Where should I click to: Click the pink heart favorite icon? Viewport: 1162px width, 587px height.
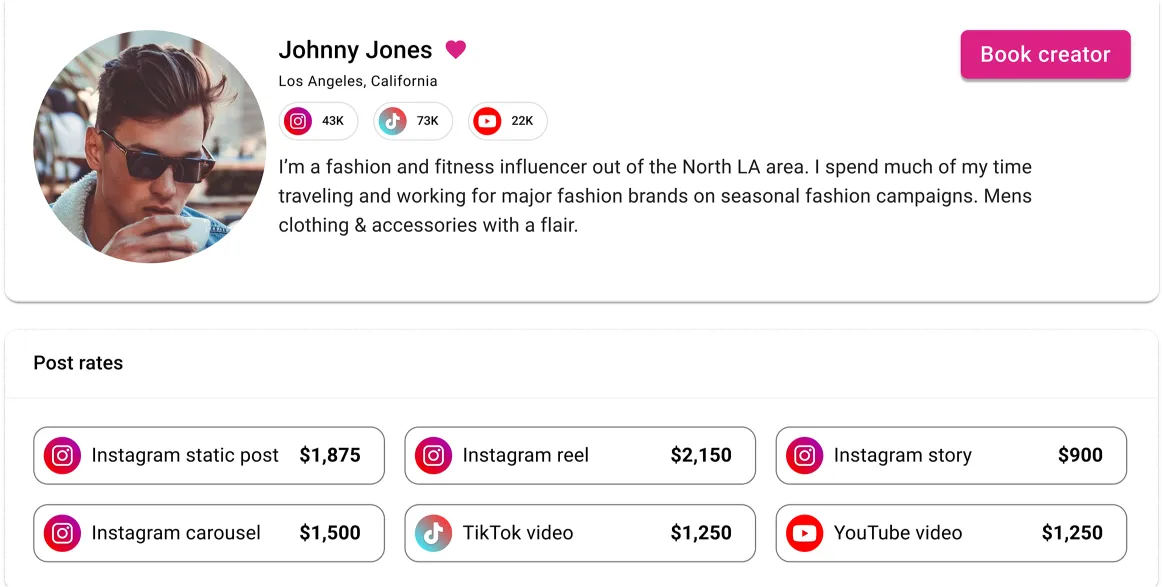(x=456, y=50)
